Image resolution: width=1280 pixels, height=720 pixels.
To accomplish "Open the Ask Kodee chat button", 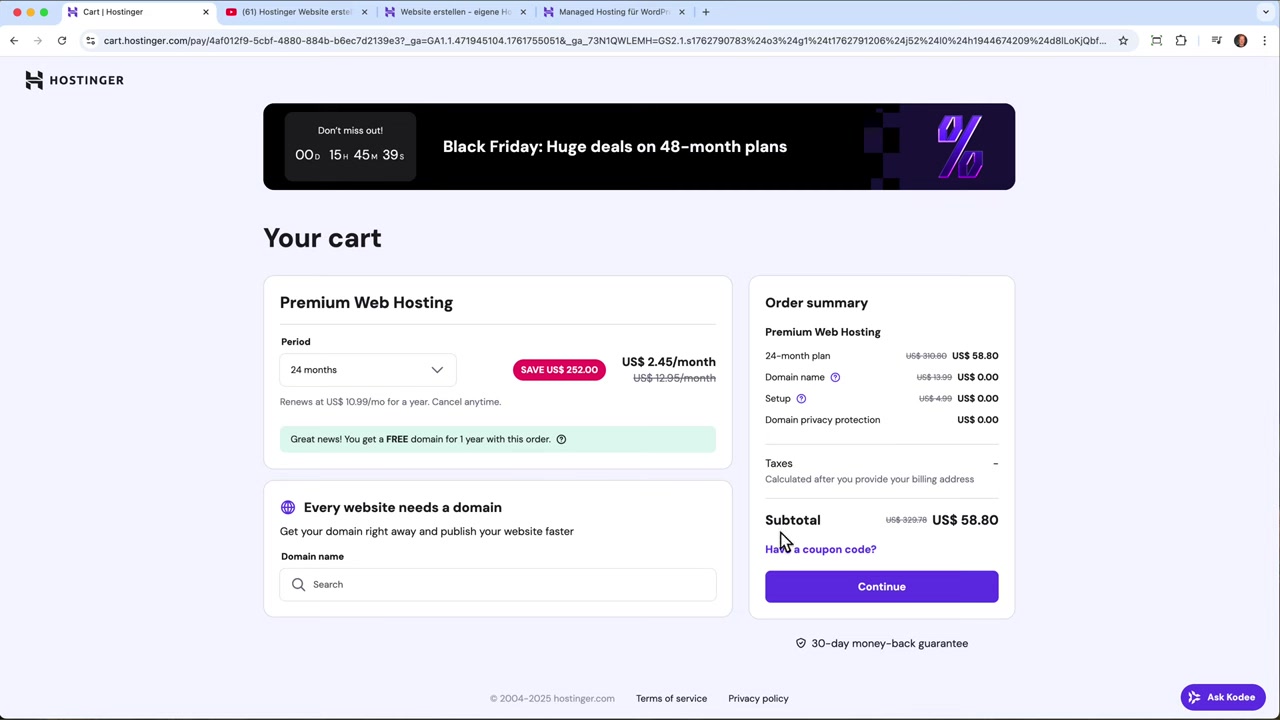I will pos(1222,698).
